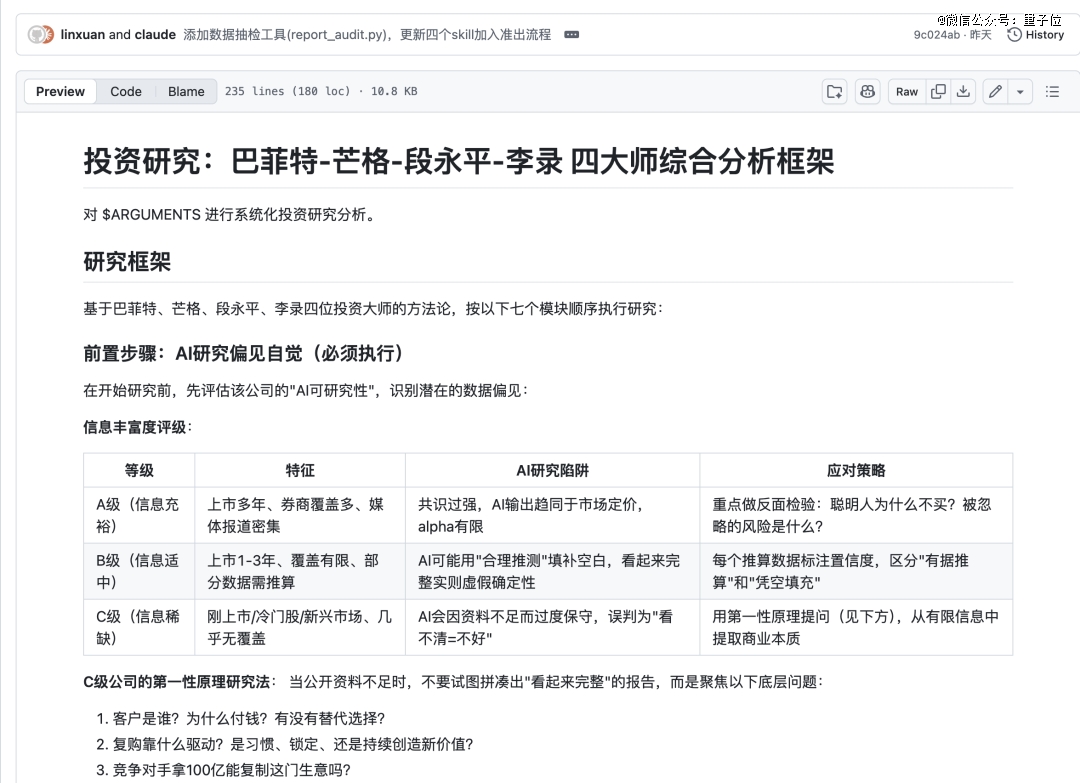Open the report_audit.py commit message link
The image size is (1080, 783).
point(367,35)
